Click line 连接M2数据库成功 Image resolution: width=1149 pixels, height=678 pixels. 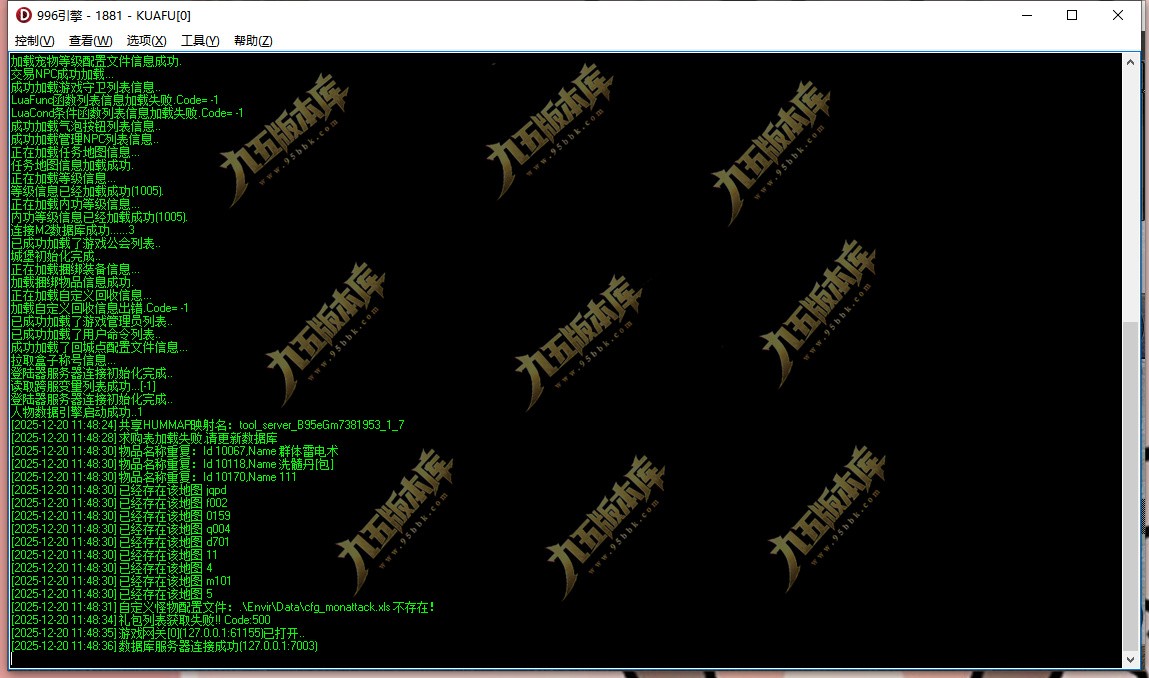coord(73,231)
